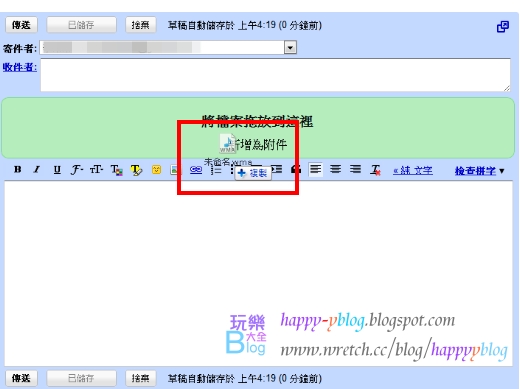The image size is (520, 389).
Task: Insert an emoticon from the toolbar
Action: 156,170
